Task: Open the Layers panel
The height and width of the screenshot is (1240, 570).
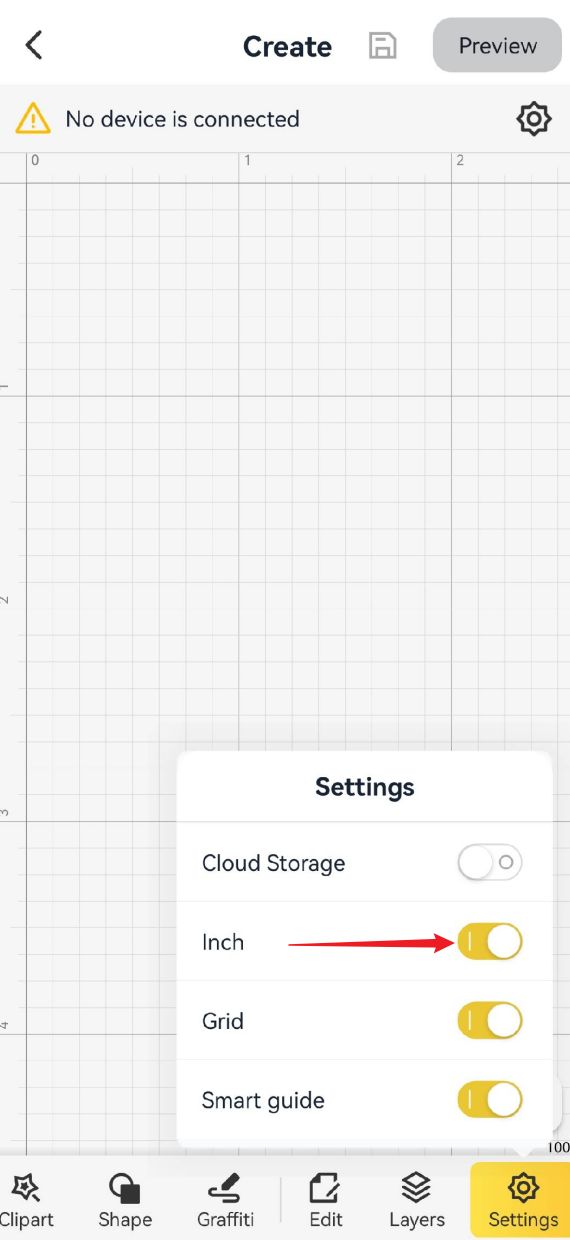Action: (417, 1201)
